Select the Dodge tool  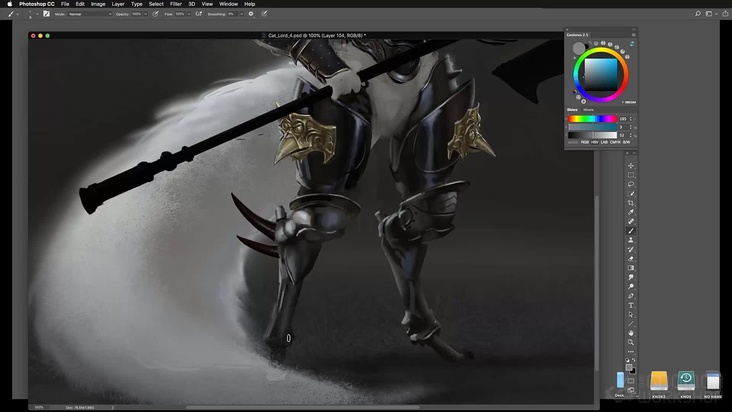click(631, 286)
